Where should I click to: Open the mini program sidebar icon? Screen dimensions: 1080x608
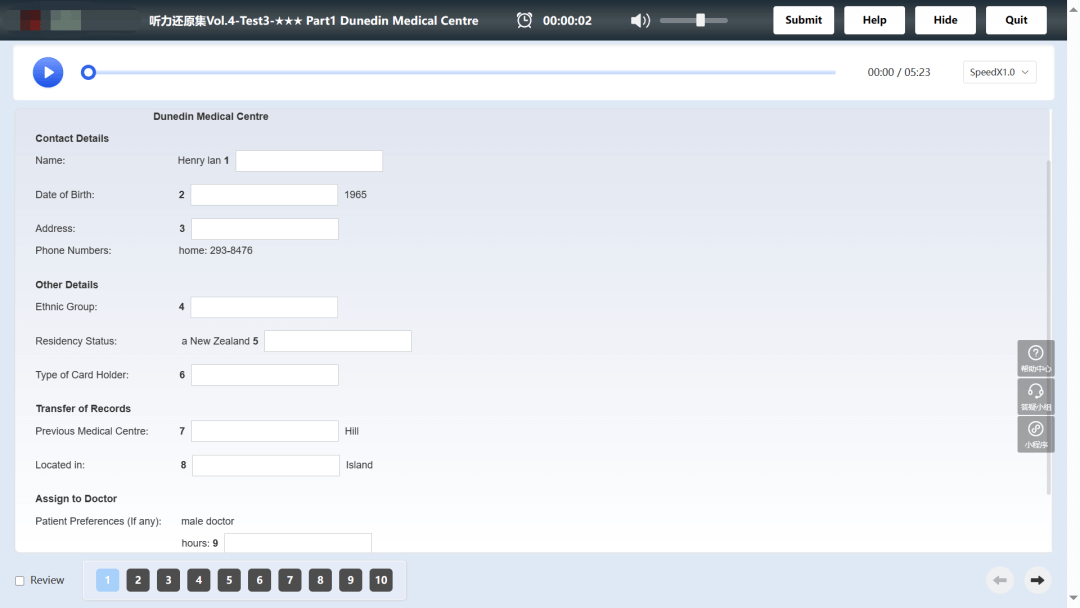(x=1036, y=434)
